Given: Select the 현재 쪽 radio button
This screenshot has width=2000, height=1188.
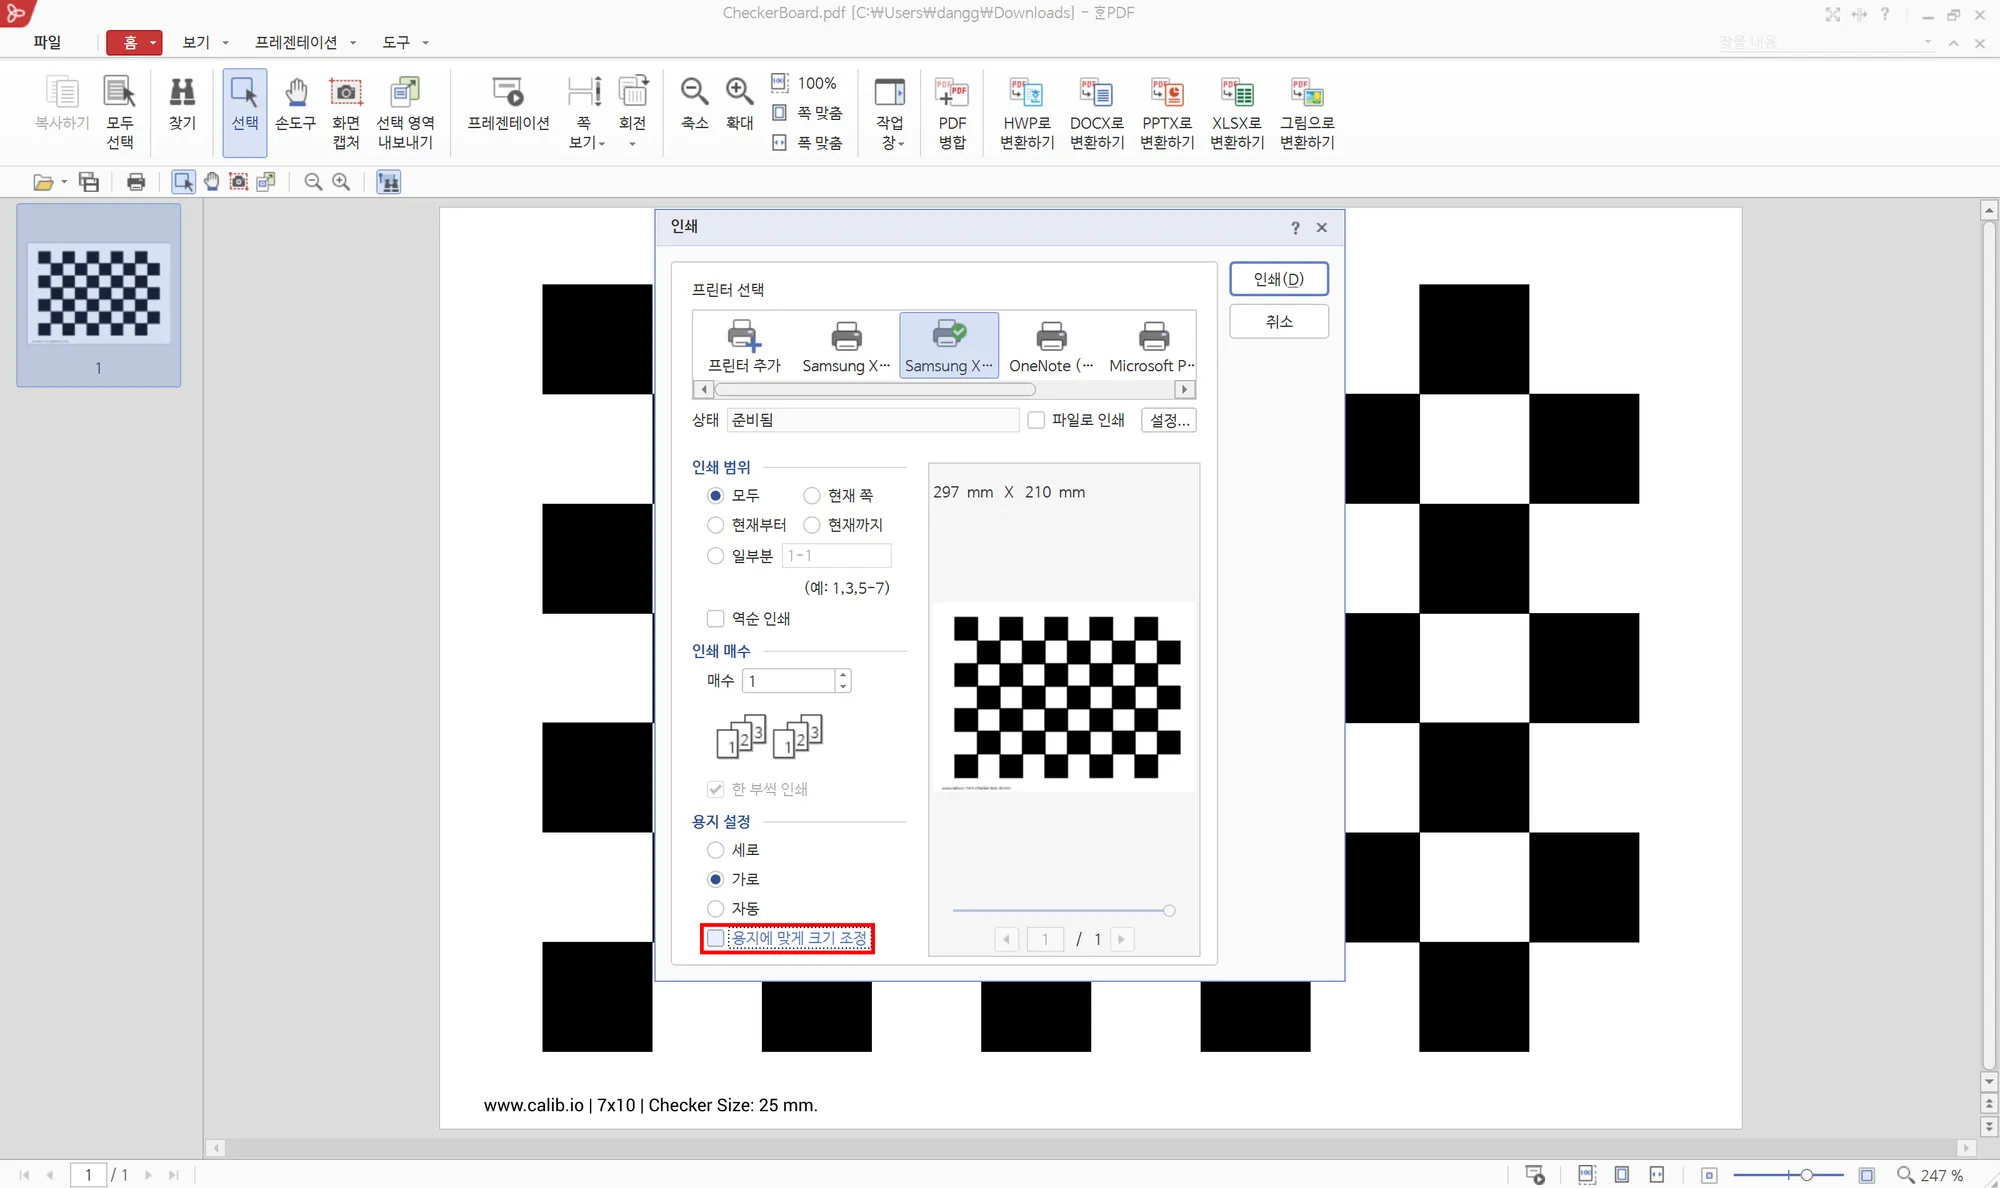Looking at the screenshot, I should click(812, 496).
